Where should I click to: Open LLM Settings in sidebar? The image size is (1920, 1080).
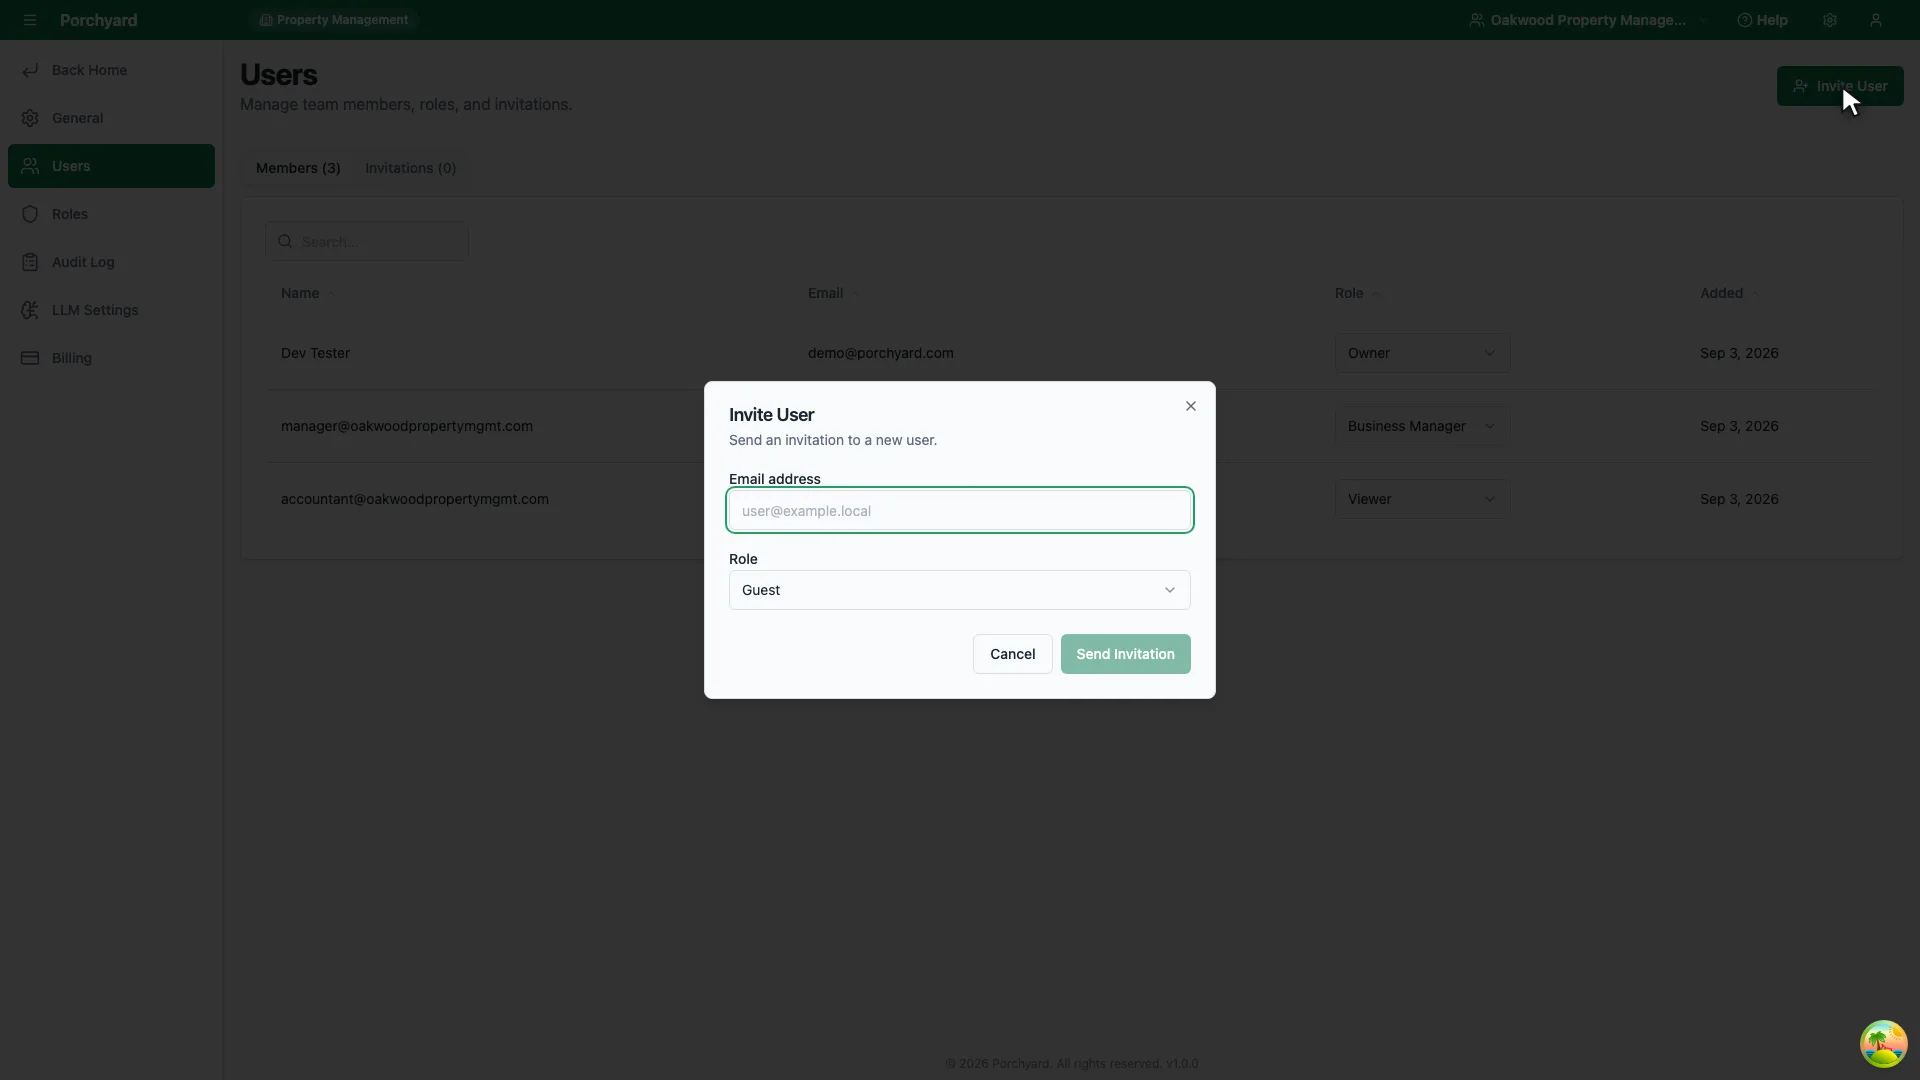111,310
